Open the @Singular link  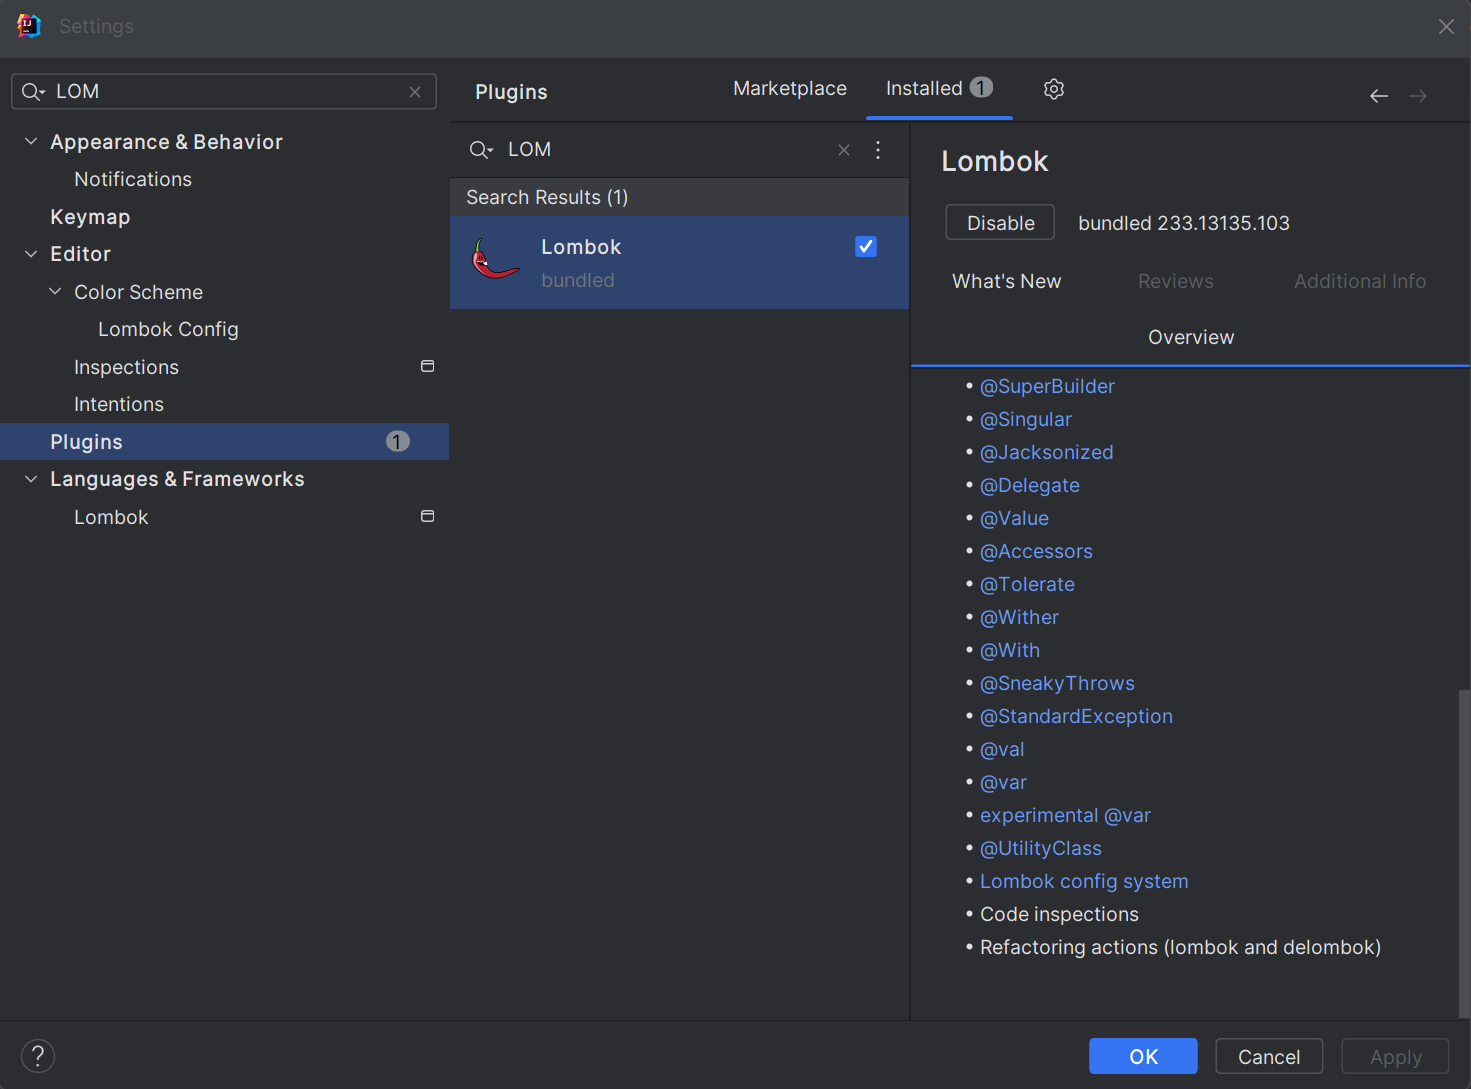tap(1026, 419)
